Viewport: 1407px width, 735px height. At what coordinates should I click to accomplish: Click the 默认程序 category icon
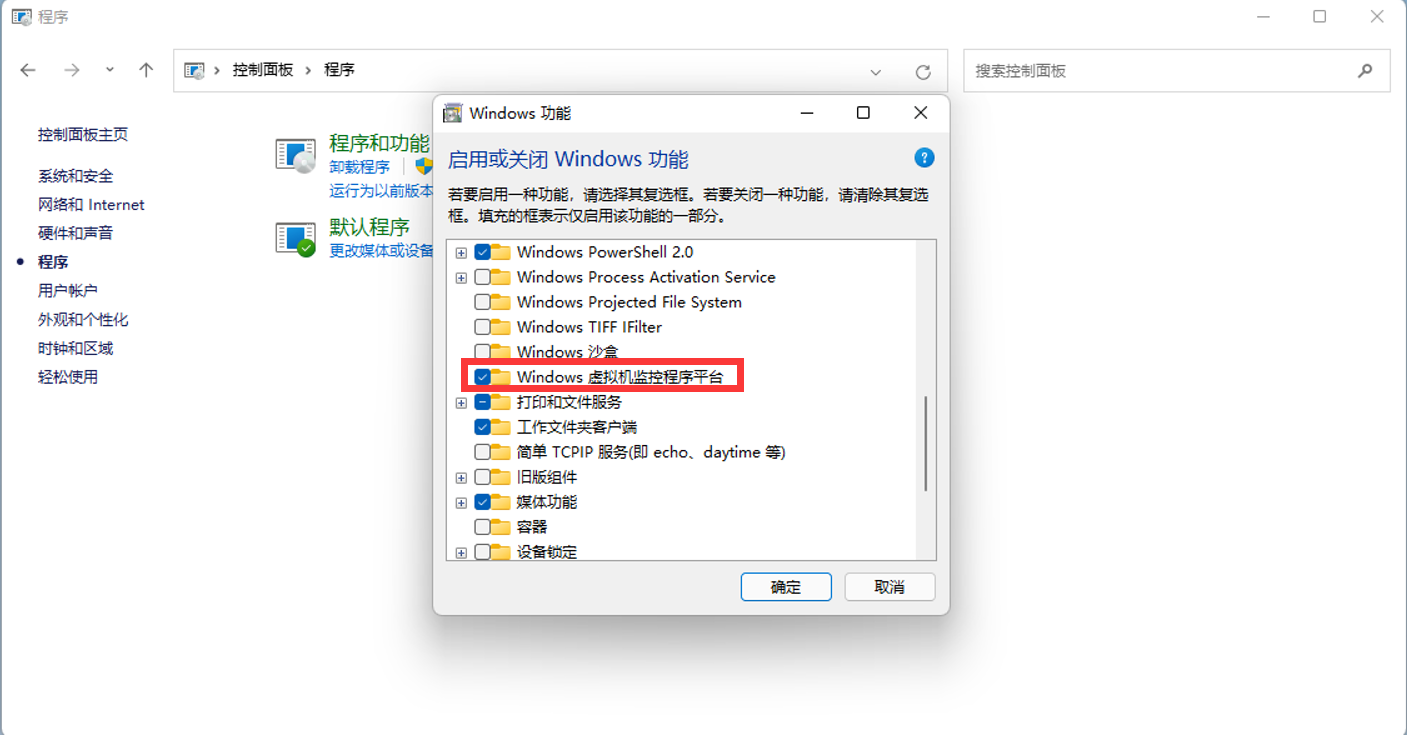tap(296, 238)
